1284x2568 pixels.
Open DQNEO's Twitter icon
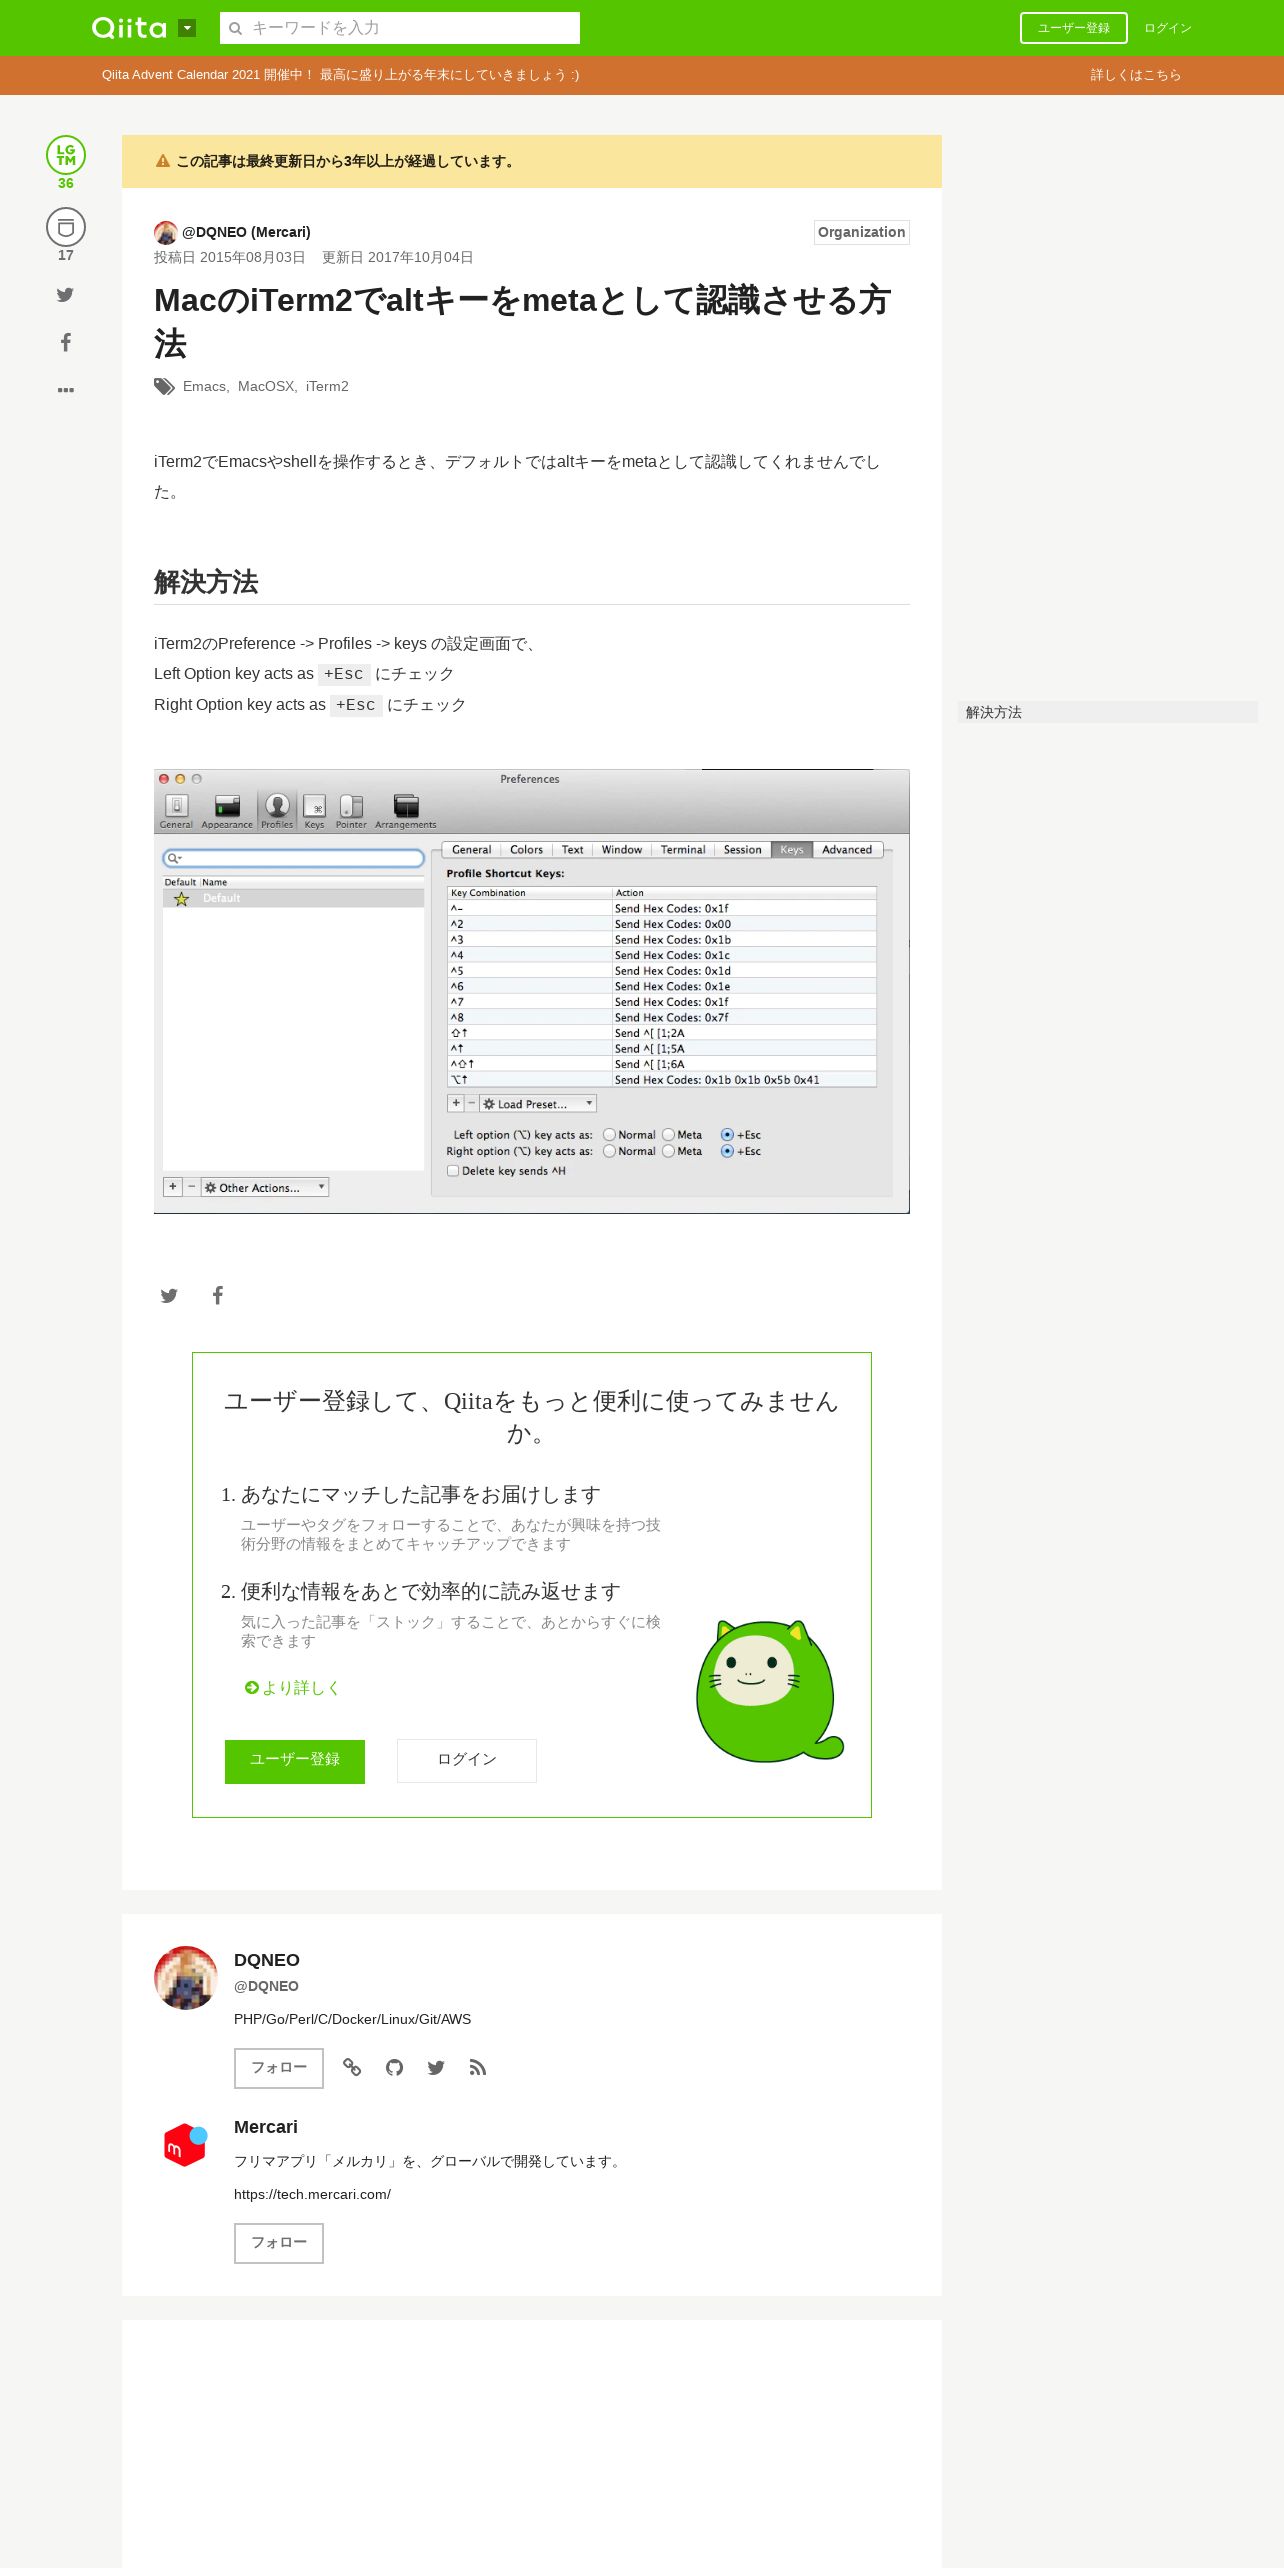[436, 2067]
